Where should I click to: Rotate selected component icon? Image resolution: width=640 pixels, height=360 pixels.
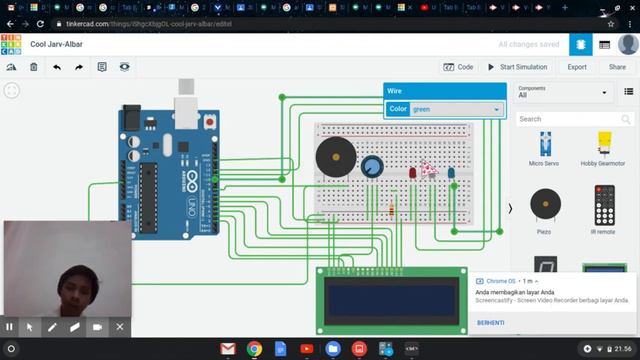[11, 67]
